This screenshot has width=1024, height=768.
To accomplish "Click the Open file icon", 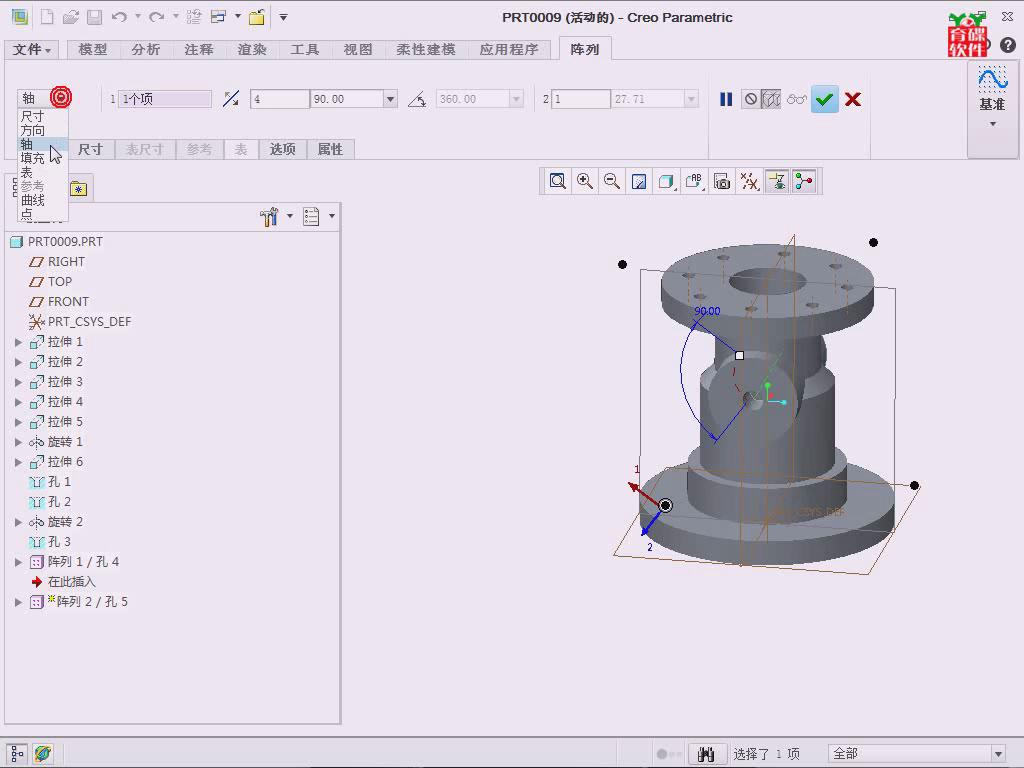I will click(x=71, y=17).
